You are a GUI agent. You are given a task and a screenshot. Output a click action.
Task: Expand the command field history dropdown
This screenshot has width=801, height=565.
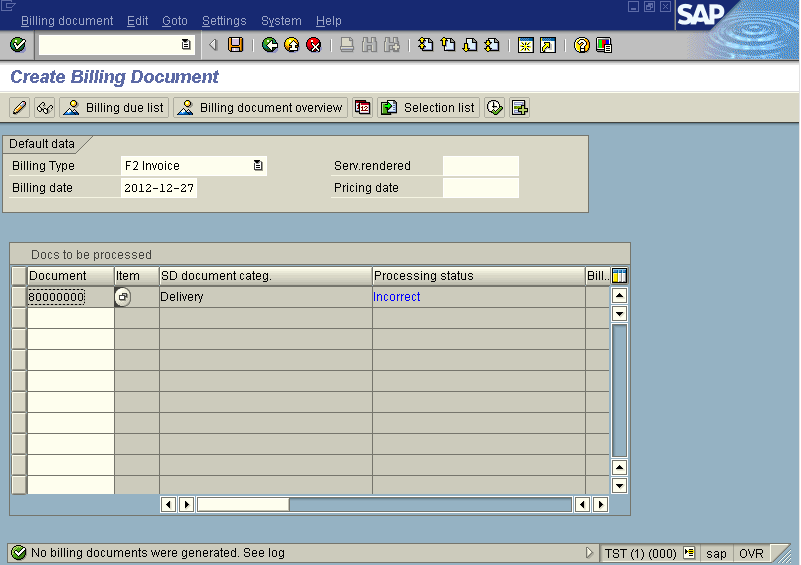point(186,45)
